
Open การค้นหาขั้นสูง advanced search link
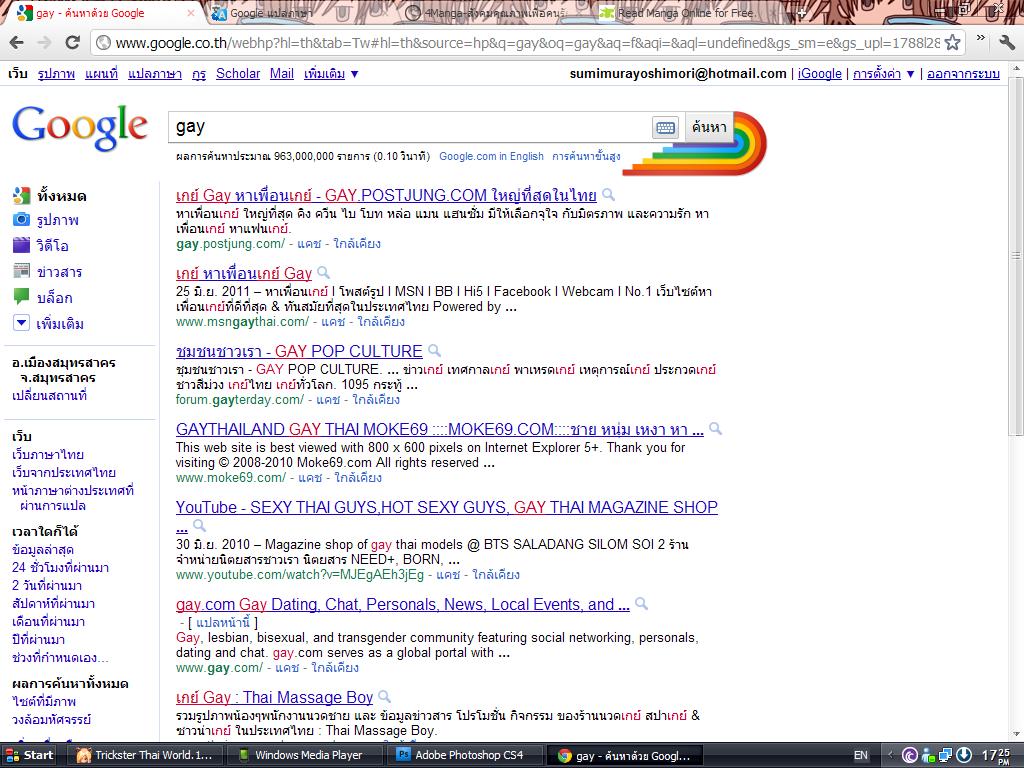[586, 156]
